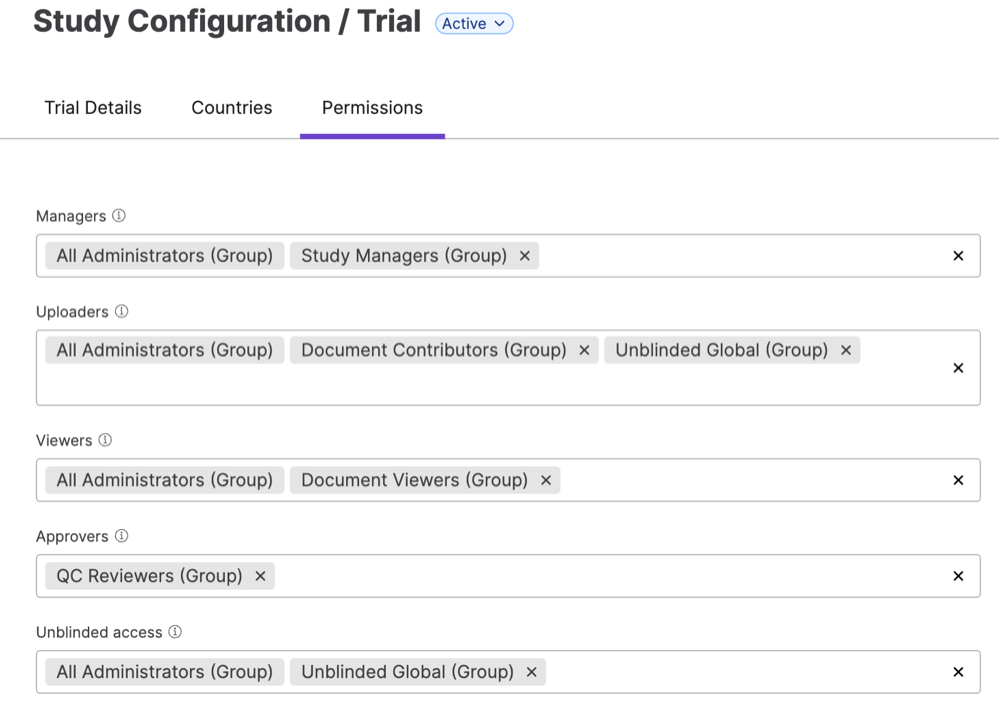Click inside the Approvers input field
The height and width of the screenshot is (707, 999).
click(x=600, y=576)
